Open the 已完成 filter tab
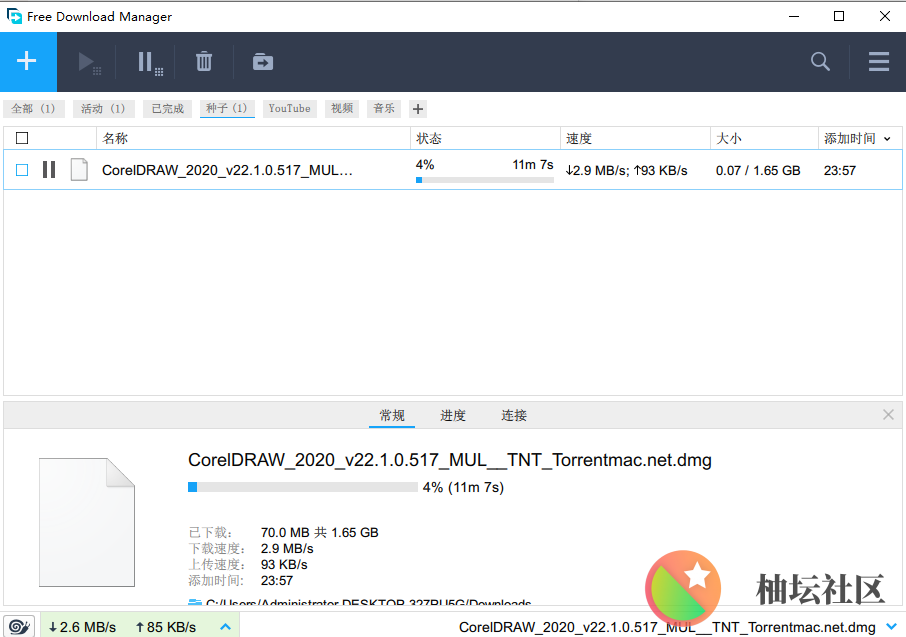This screenshot has height=637, width=906. [x=168, y=109]
